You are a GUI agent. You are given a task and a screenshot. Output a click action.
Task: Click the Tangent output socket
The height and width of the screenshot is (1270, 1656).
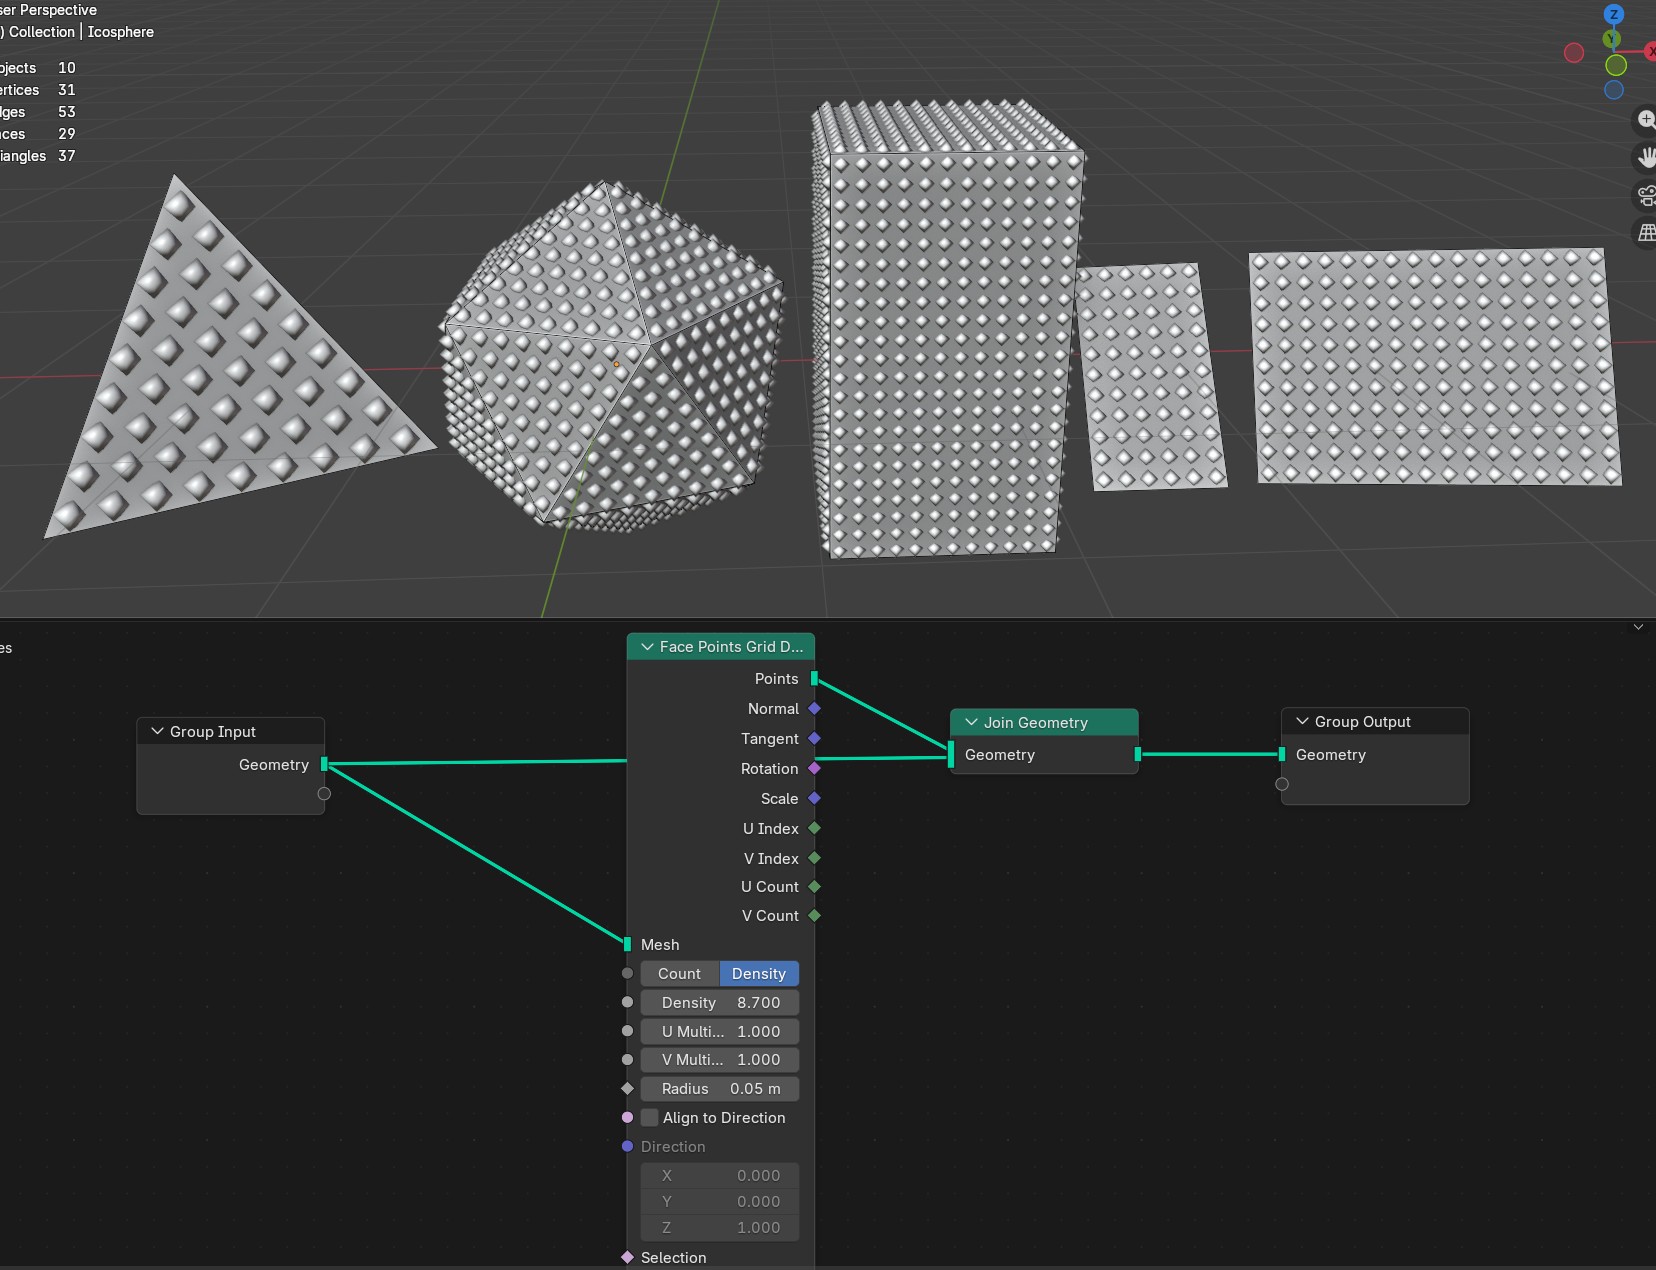[814, 738]
